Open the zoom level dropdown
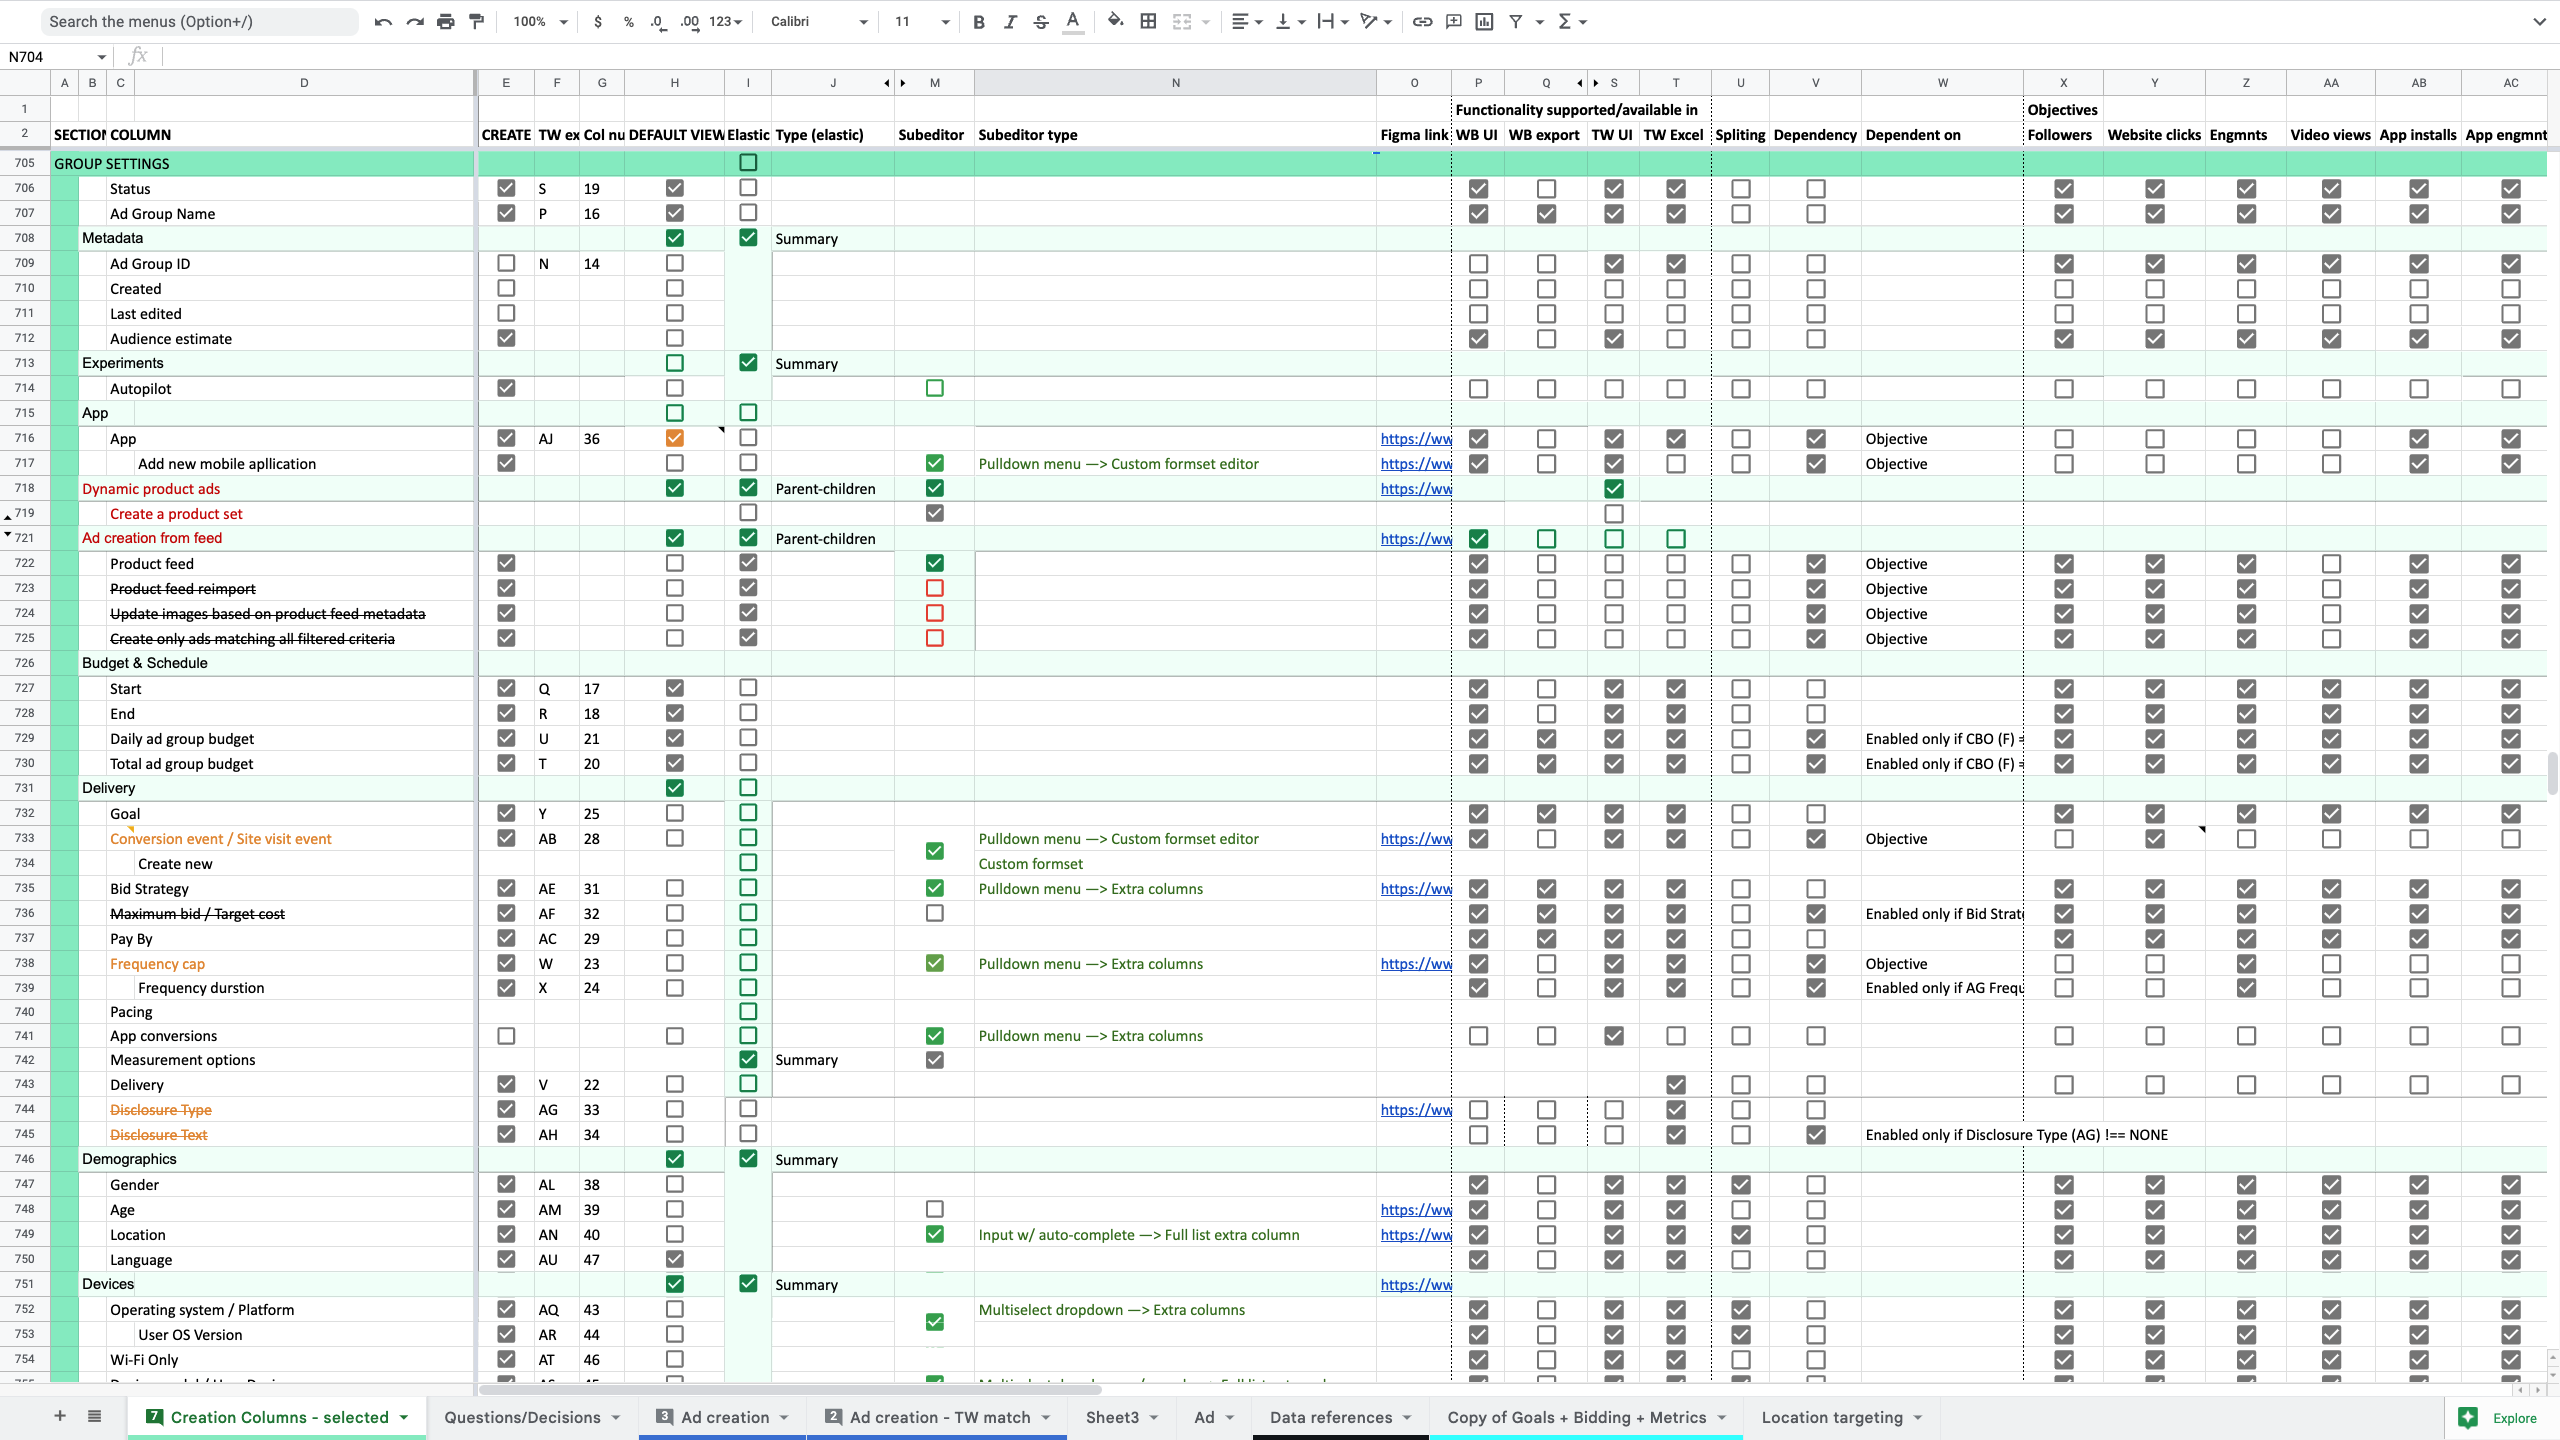 pos(540,21)
